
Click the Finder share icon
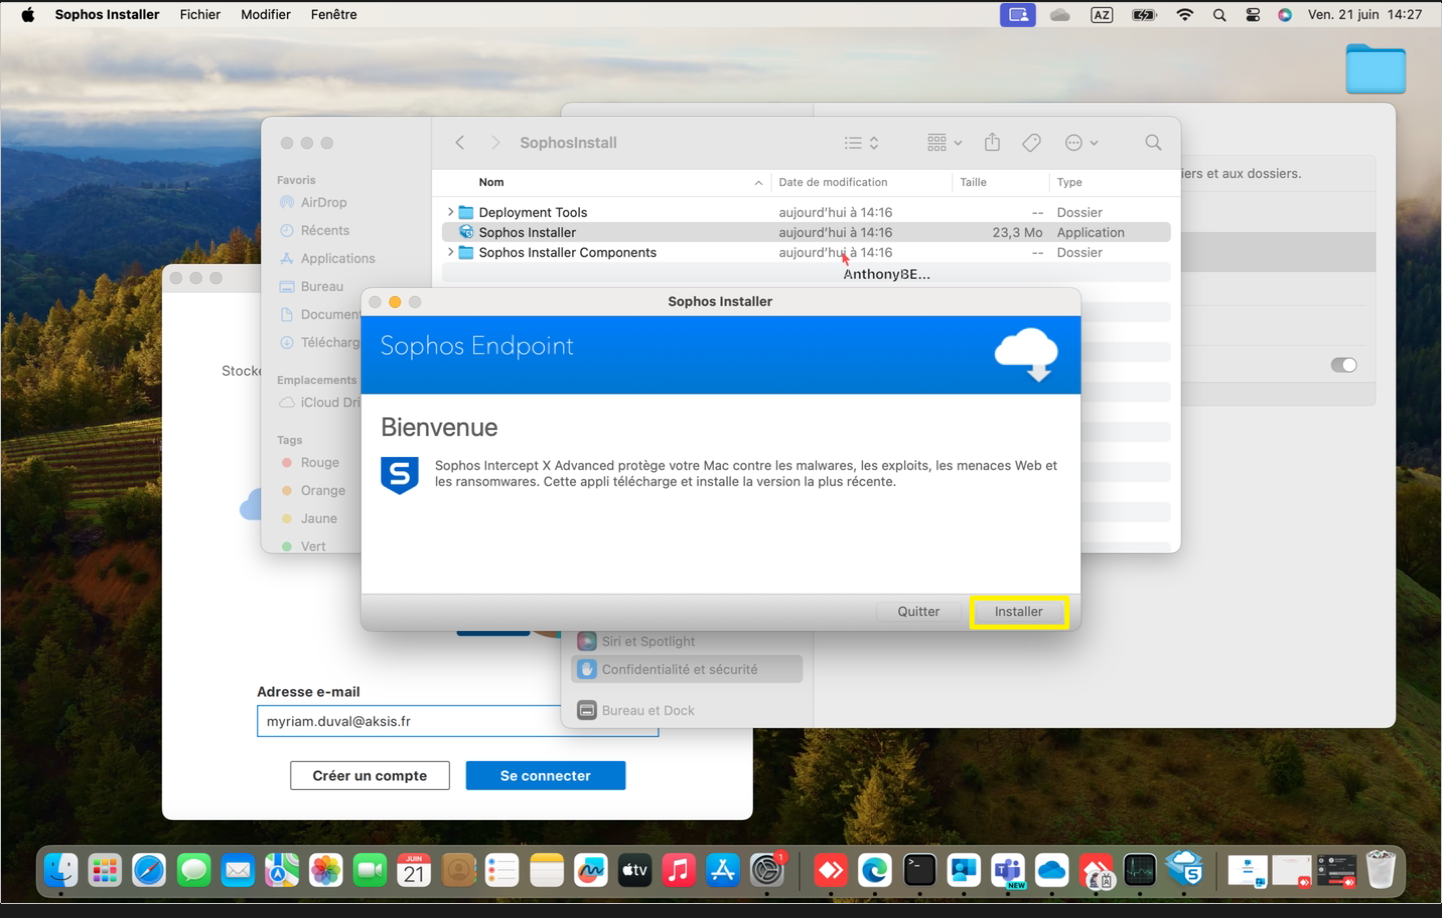tap(992, 142)
